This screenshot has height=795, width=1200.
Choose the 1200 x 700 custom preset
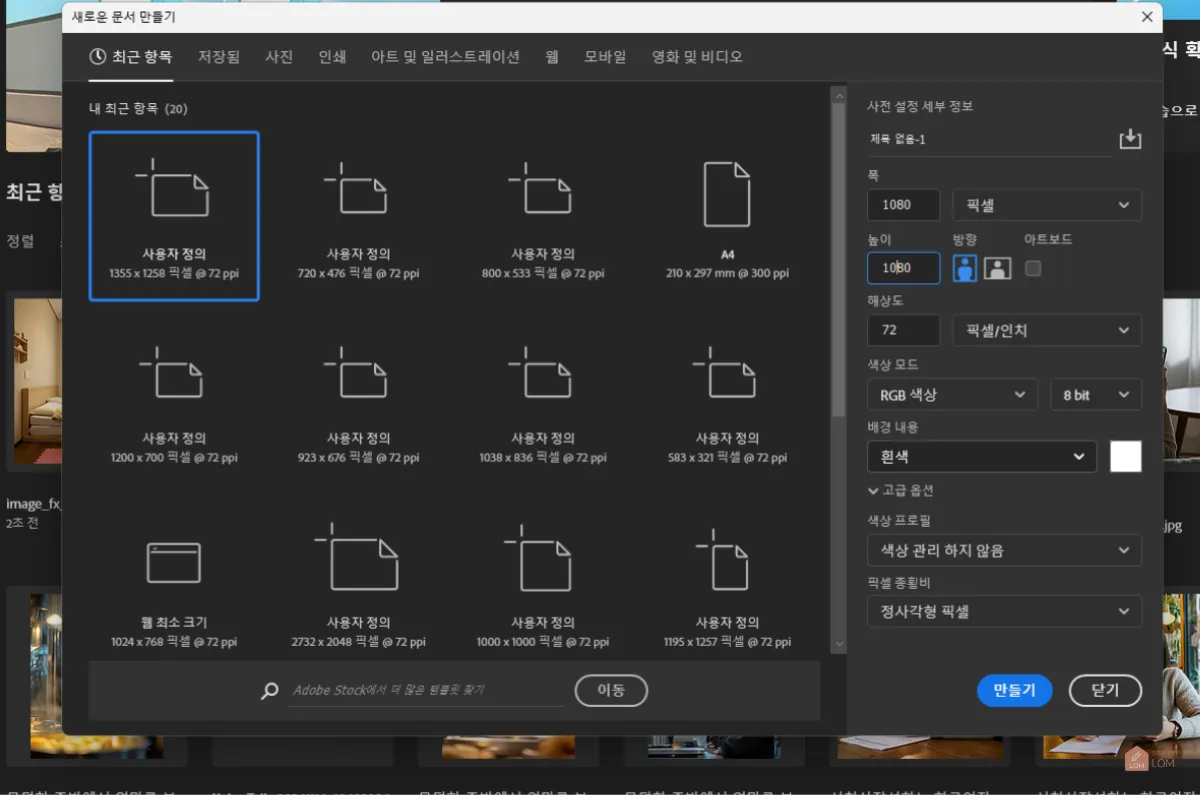click(173, 400)
